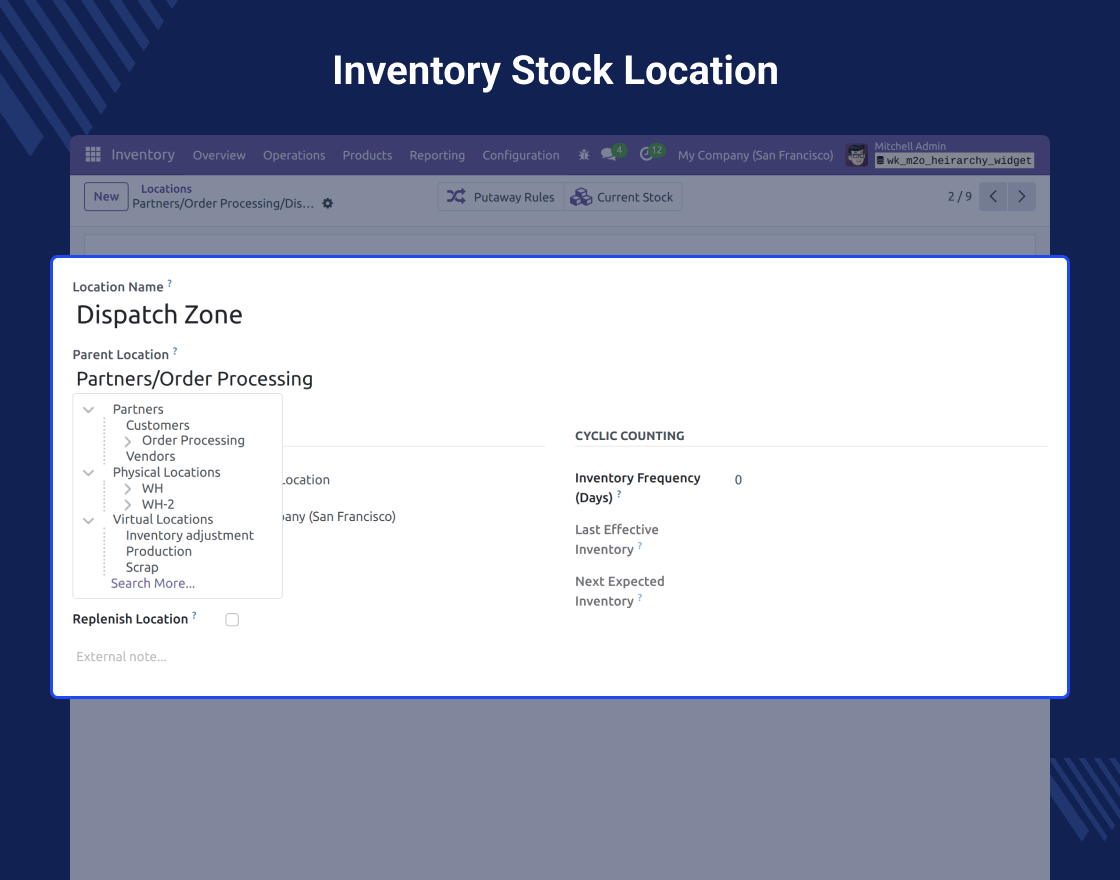Open the debug bug icon
Viewport: 1120px width, 880px height.
[584, 154]
